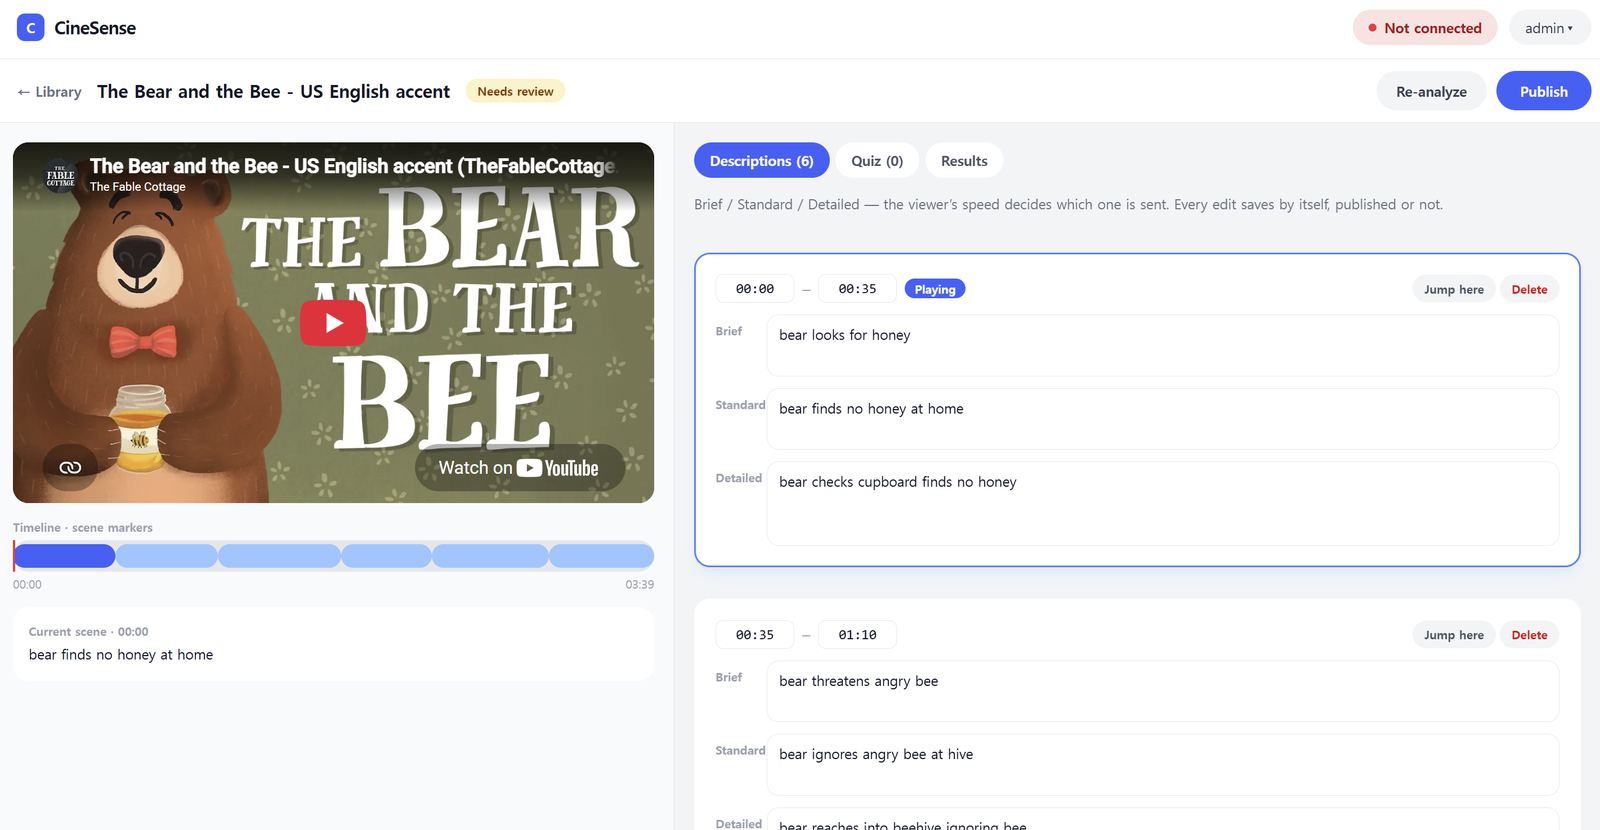1600x830 pixels.
Task: Click the 03:39 timeline end time
Action: [640, 585]
